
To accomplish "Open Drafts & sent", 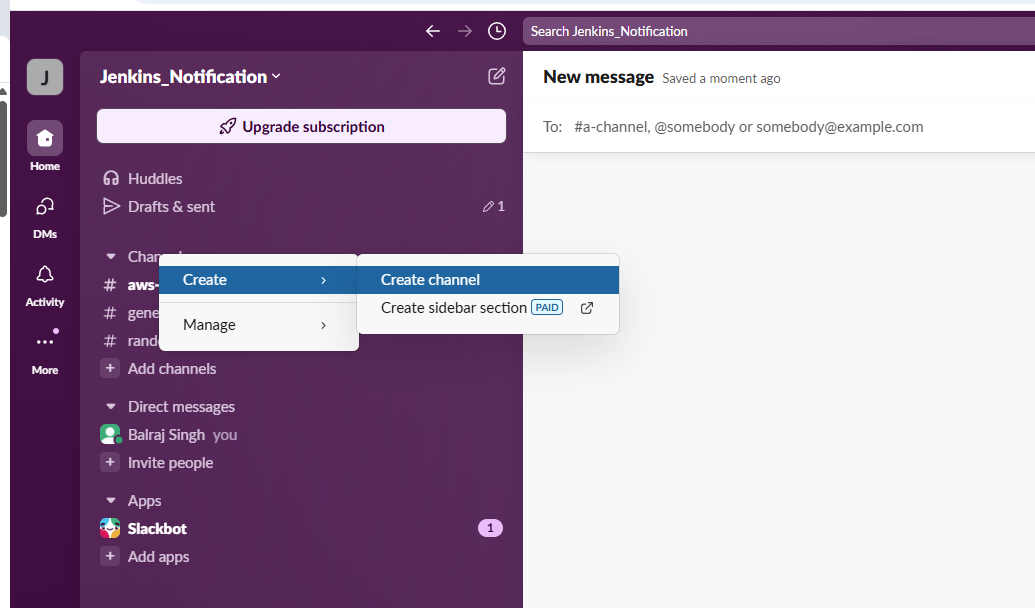I will (171, 207).
